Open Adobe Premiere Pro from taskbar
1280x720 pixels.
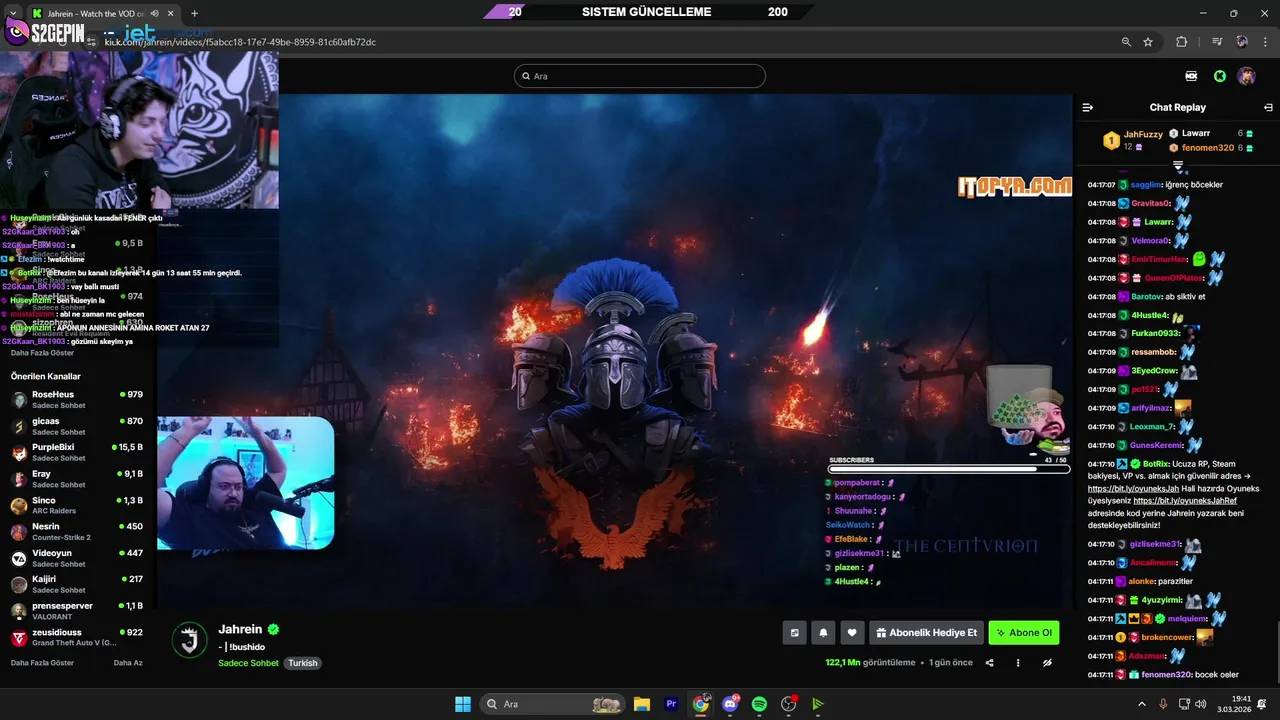pyautogui.click(x=671, y=704)
